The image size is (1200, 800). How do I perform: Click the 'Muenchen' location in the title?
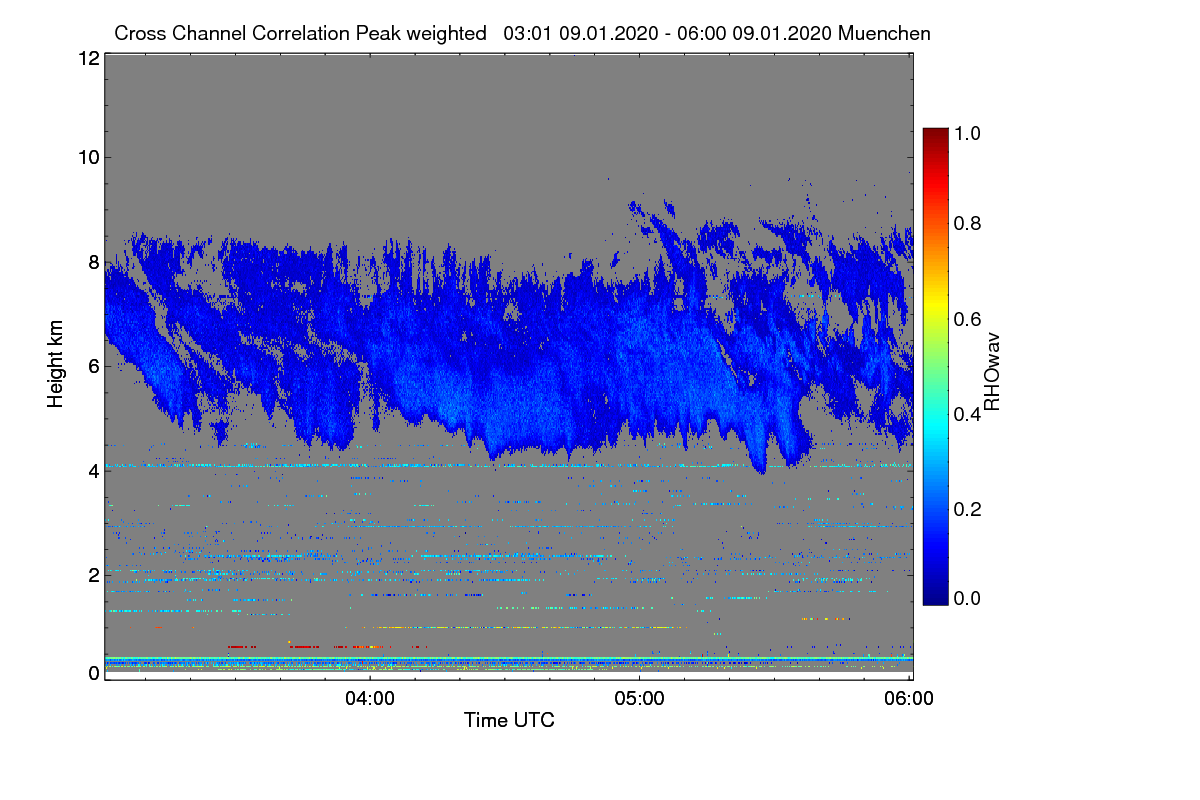pyautogui.click(x=885, y=33)
